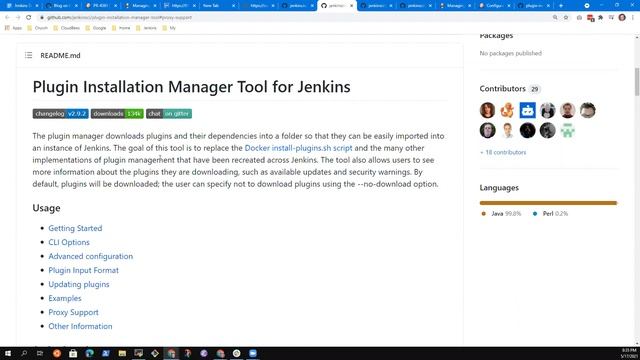Expand the My bookmarks folder

[x=169, y=28]
